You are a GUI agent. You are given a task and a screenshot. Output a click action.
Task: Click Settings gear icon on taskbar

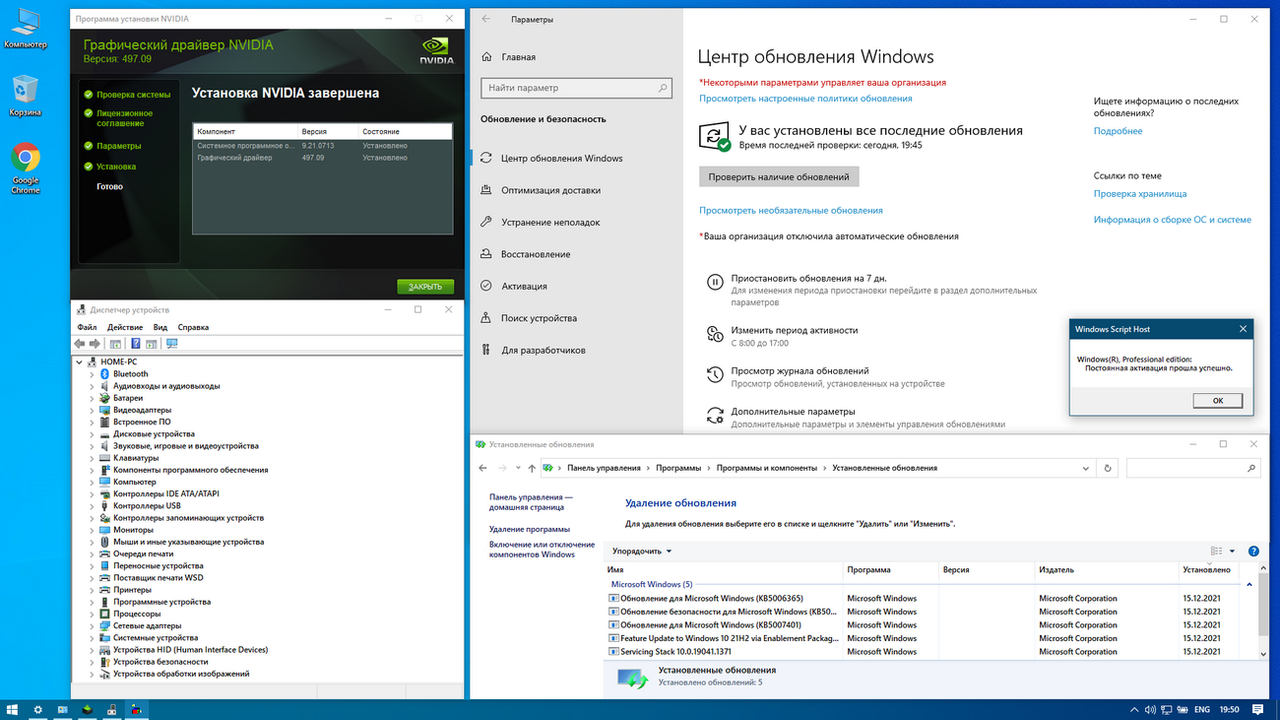click(x=38, y=709)
